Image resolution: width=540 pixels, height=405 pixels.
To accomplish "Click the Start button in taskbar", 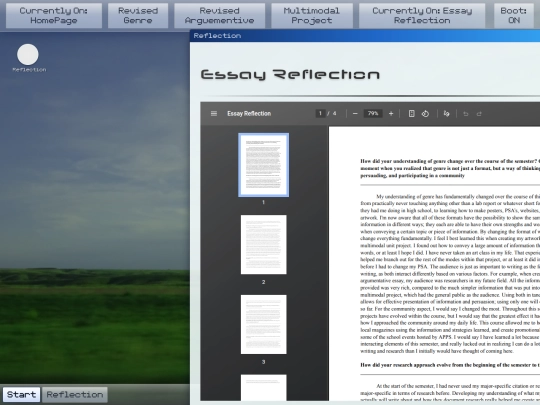I will coord(21,394).
